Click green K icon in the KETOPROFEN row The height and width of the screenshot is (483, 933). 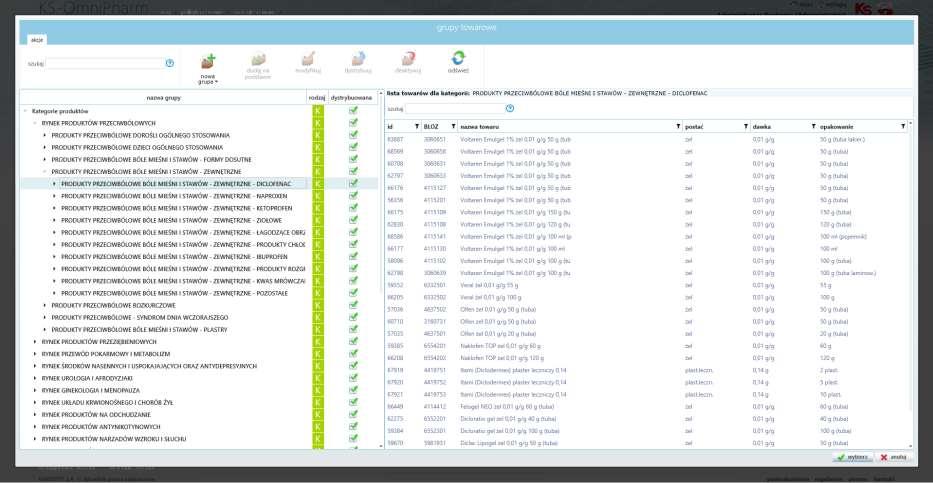point(318,208)
